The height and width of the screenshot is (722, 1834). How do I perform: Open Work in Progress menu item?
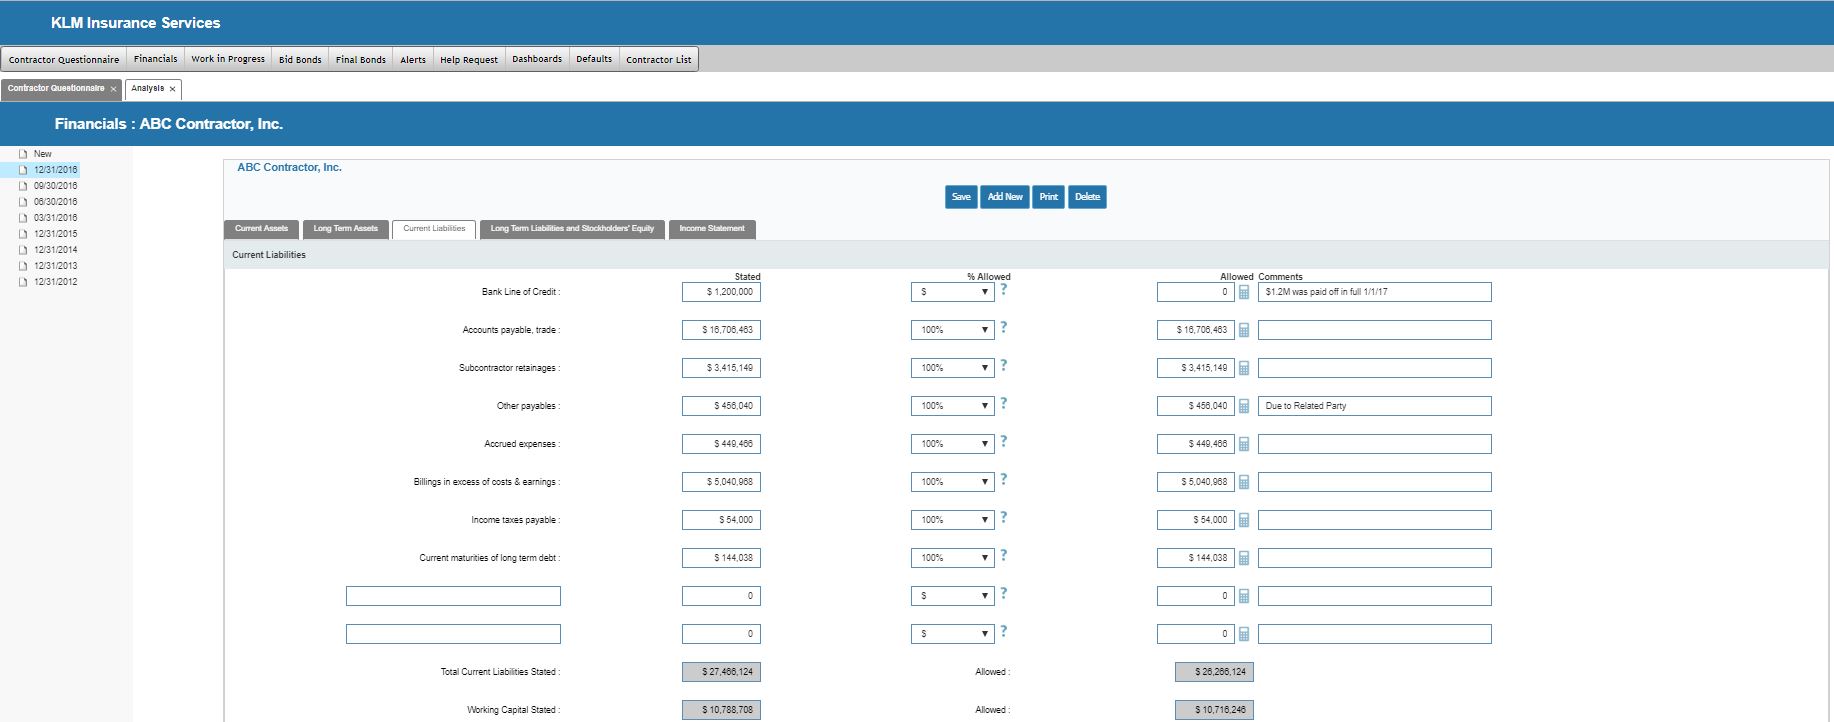228,59
